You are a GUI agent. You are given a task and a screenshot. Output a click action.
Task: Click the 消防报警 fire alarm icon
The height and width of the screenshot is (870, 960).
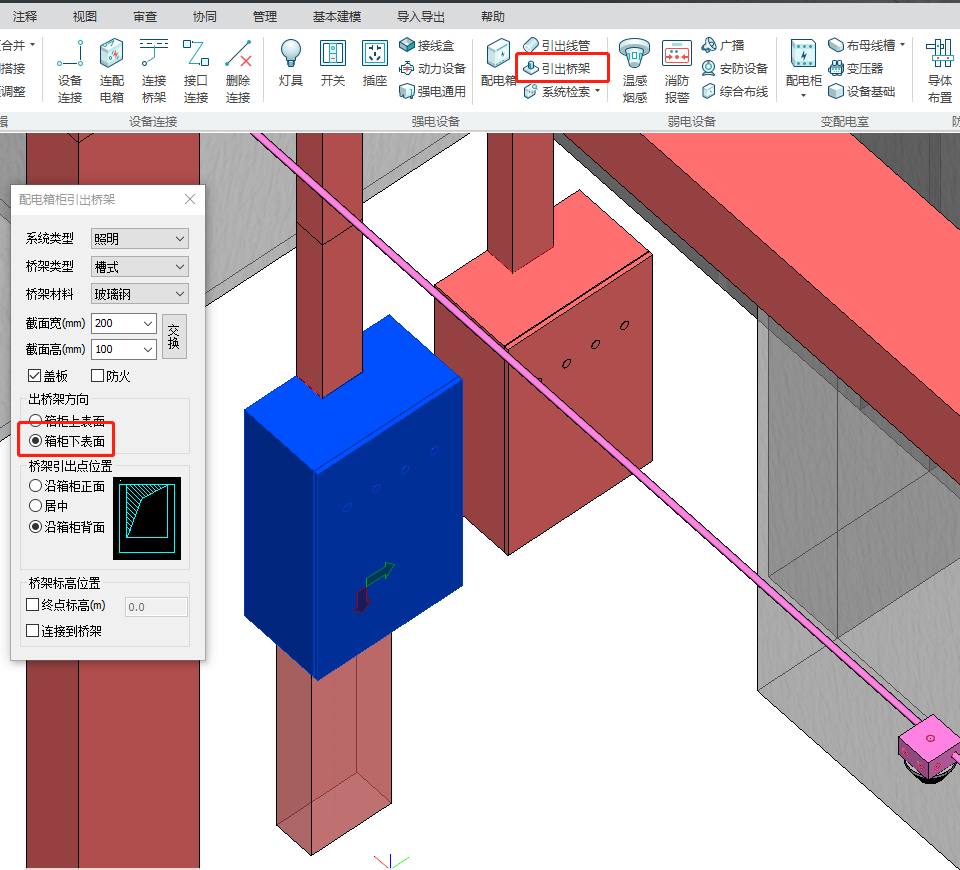coord(677,70)
